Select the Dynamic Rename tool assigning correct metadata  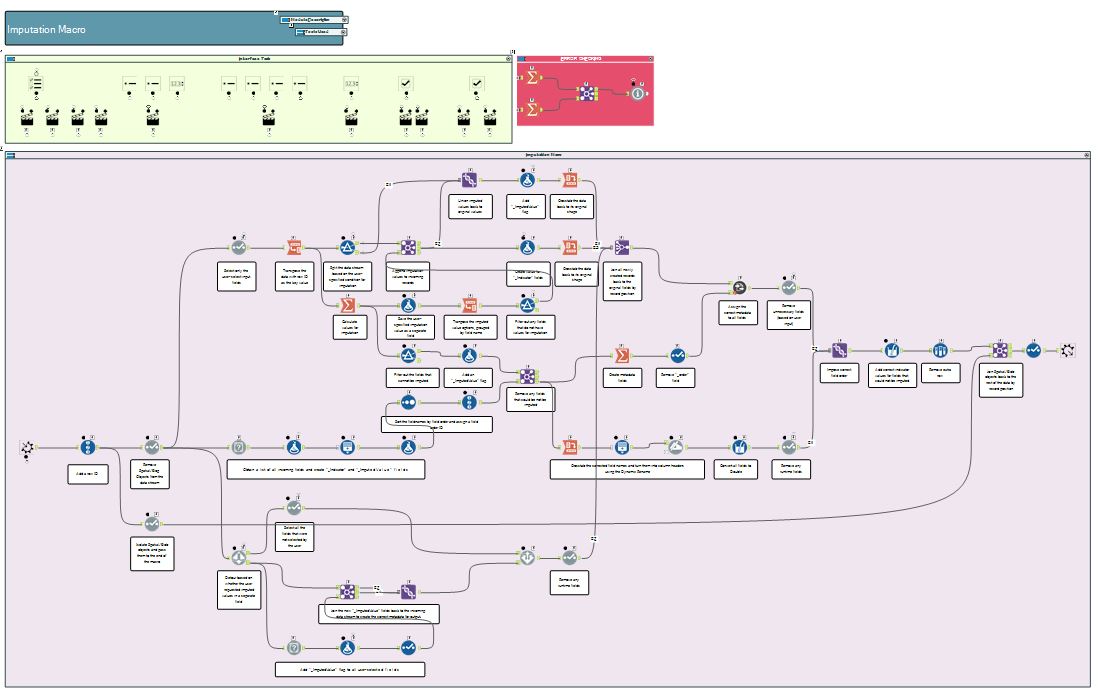pyautogui.click(x=738, y=286)
